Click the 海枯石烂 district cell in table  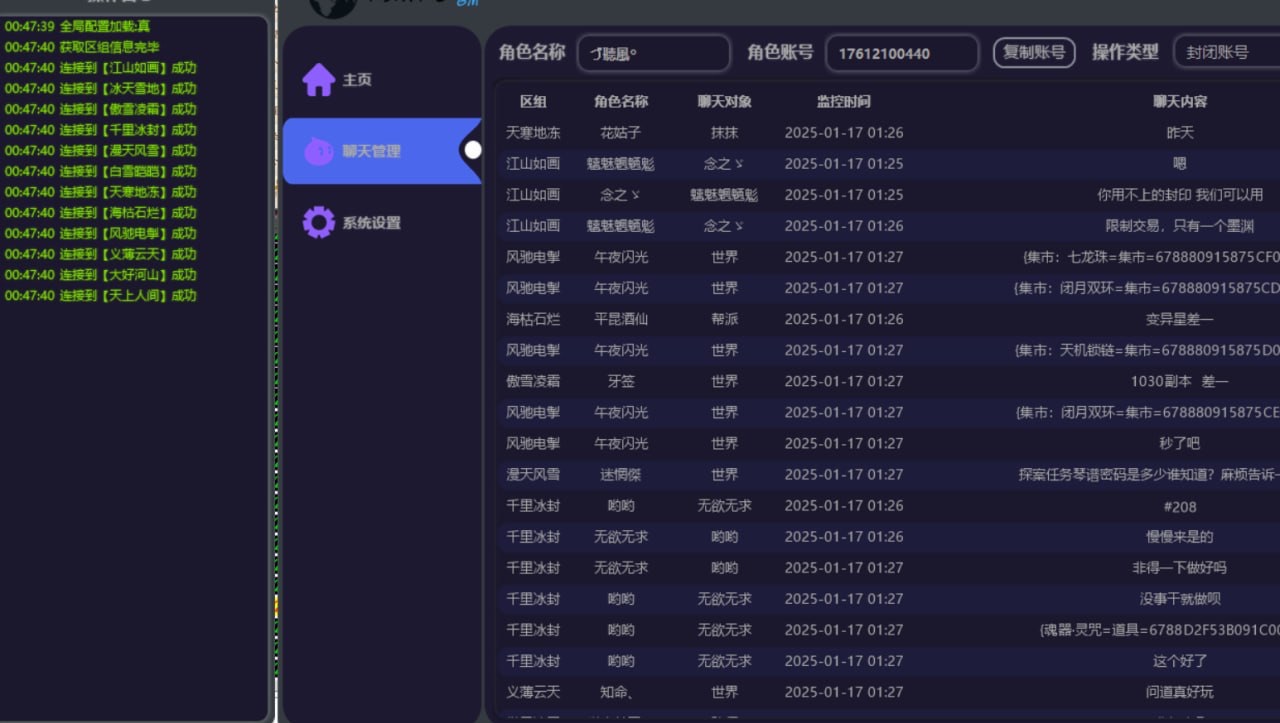coord(533,319)
